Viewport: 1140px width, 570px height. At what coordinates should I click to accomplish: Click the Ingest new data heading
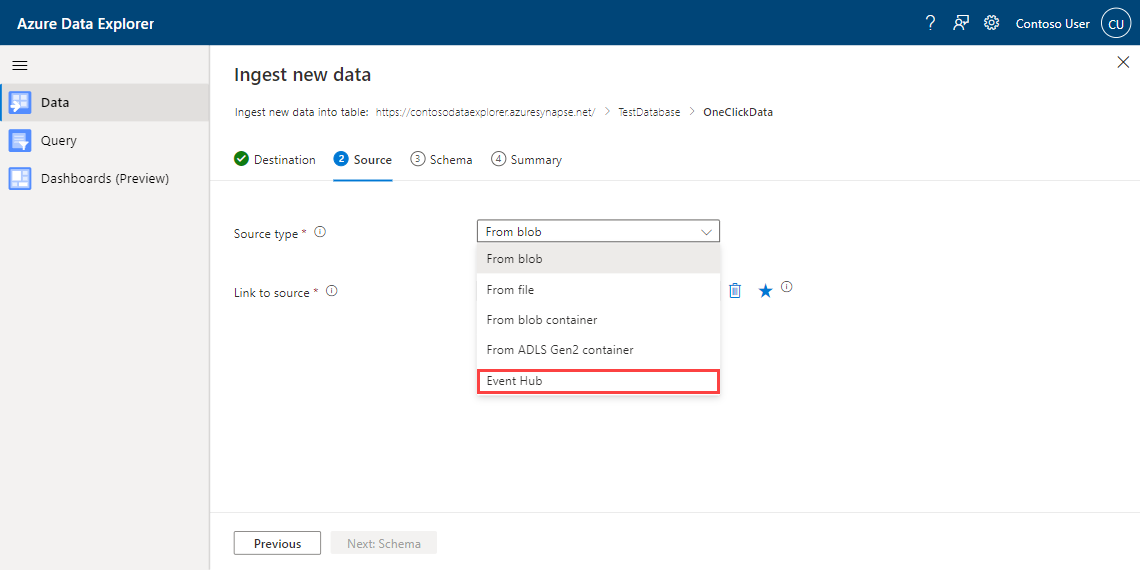[x=302, y=74]
